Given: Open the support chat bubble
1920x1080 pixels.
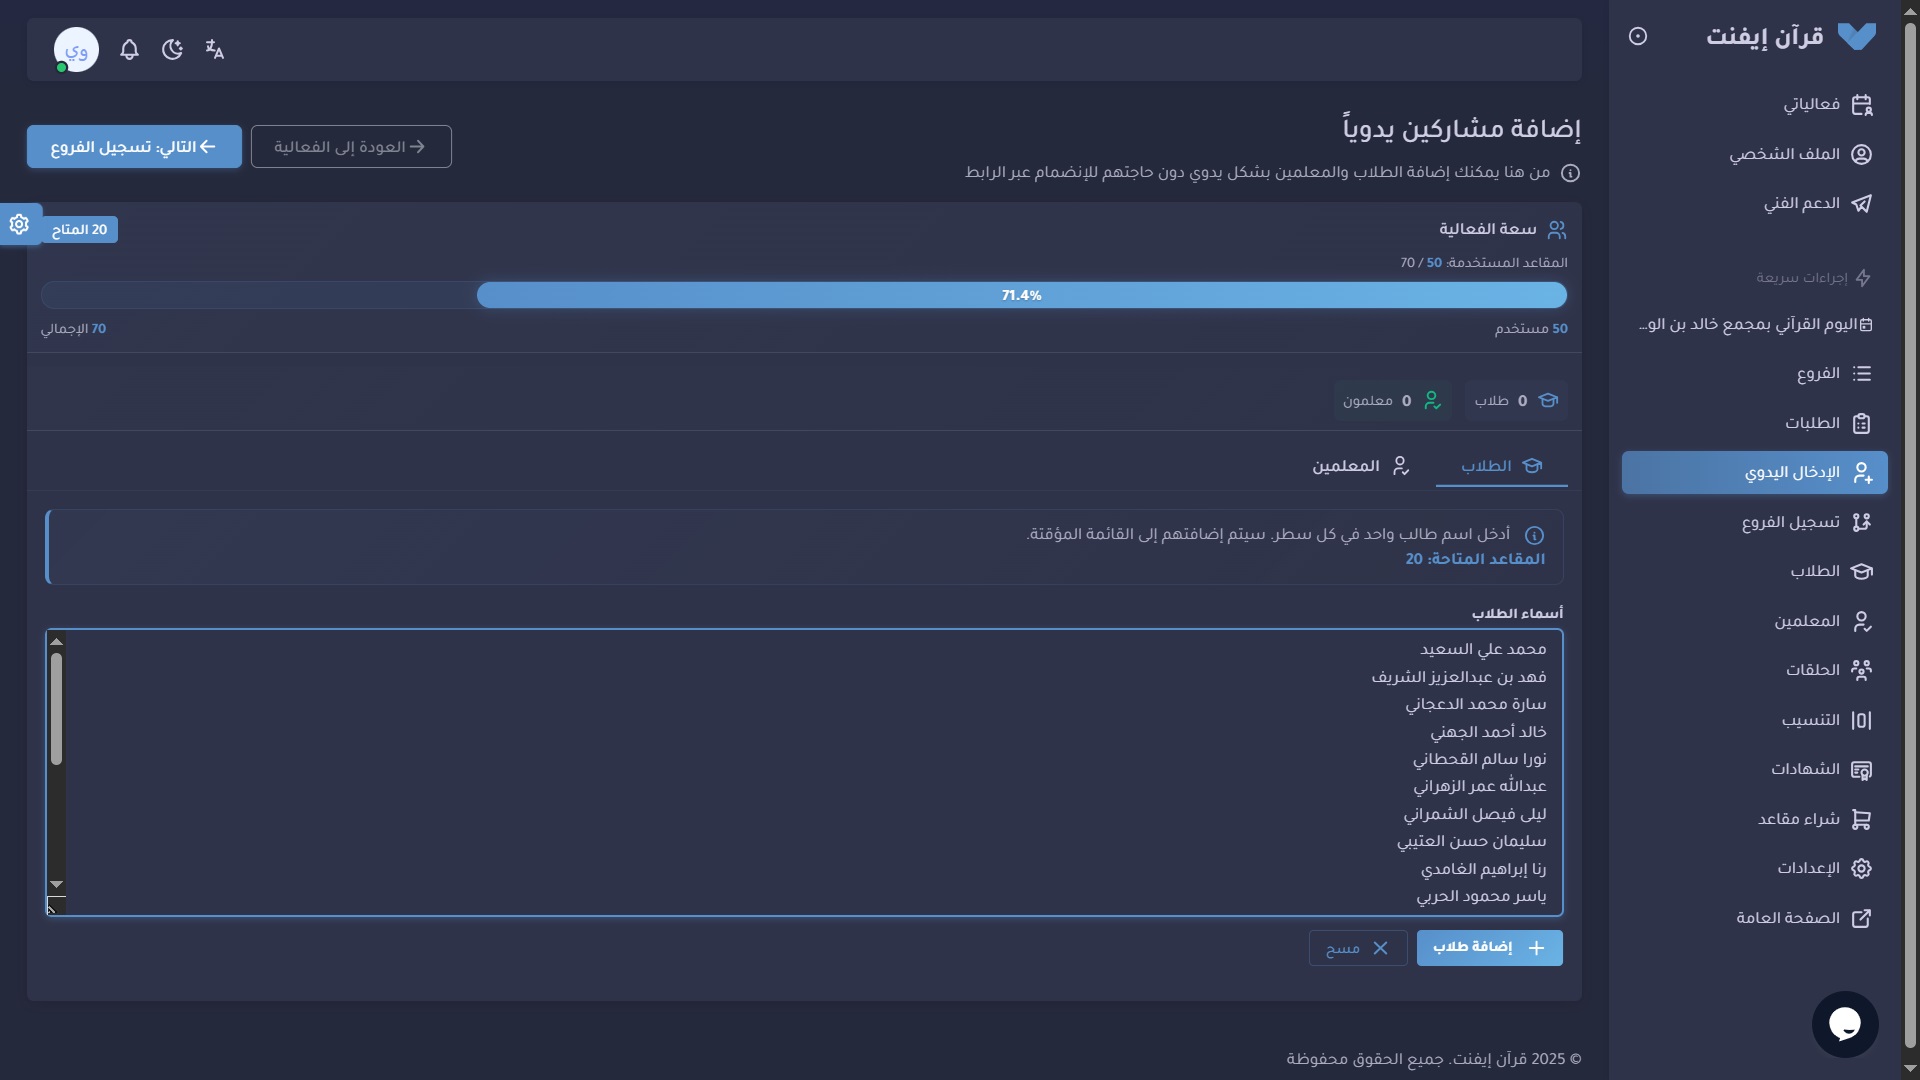Looking at the screenshot, I should (x=1844, y=1024).
